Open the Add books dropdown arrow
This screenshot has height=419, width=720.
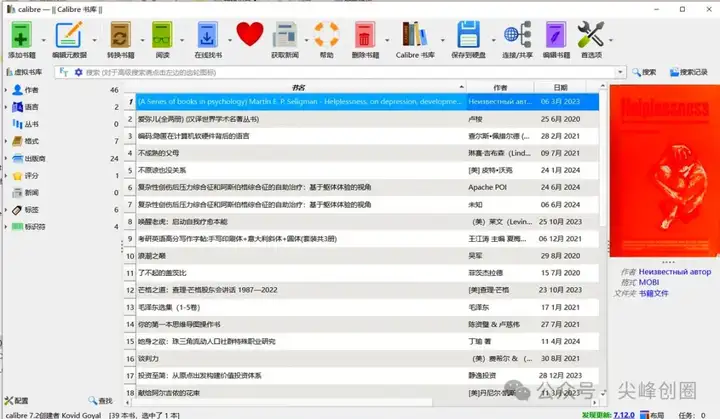(x=44, y=40)
